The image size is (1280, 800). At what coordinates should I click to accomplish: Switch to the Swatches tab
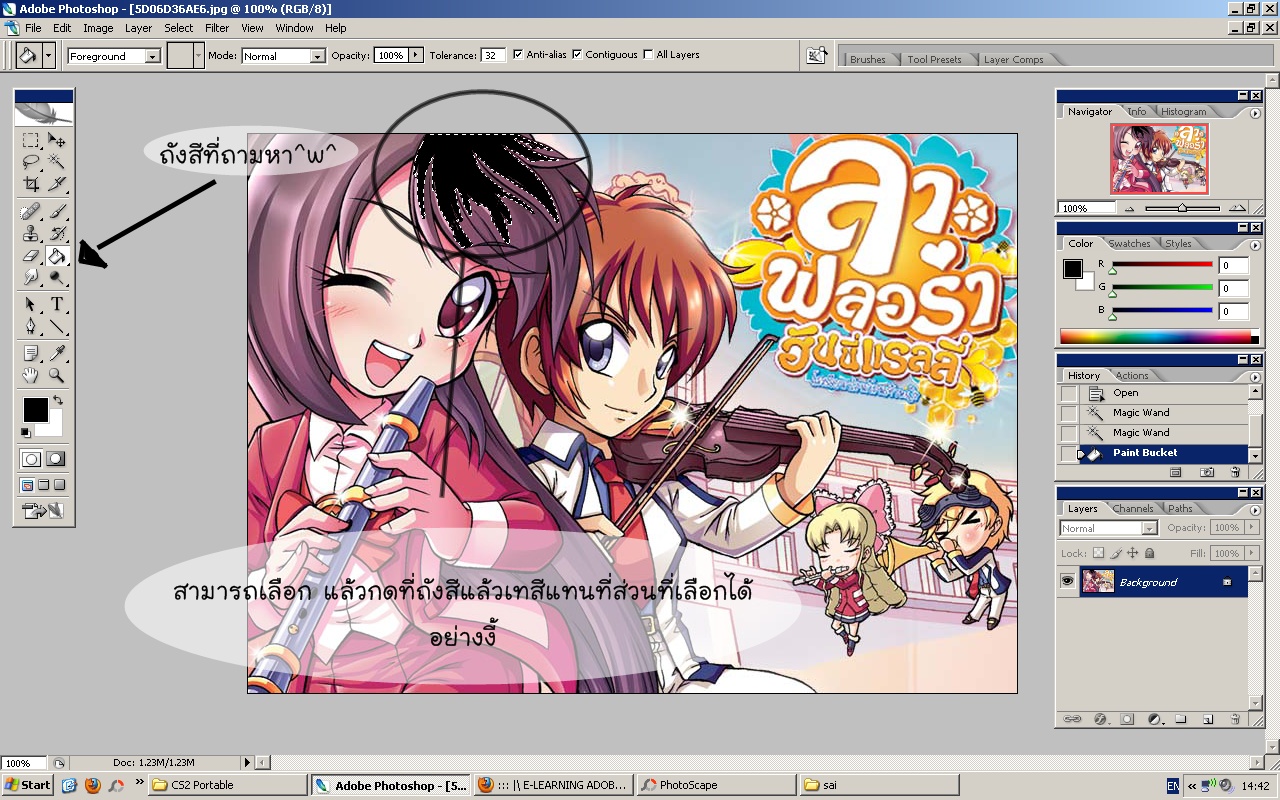tap(1129, 243)
